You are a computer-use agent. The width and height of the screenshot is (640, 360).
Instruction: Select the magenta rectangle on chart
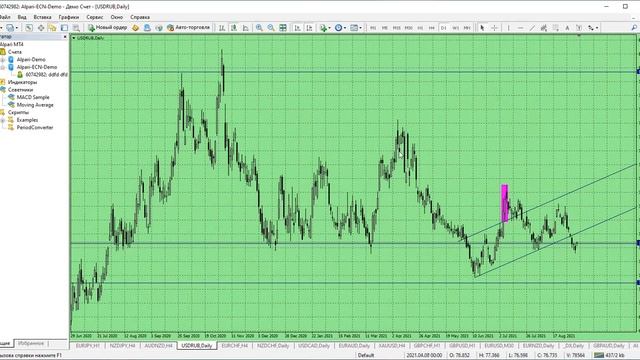click(x=504, y=203)
